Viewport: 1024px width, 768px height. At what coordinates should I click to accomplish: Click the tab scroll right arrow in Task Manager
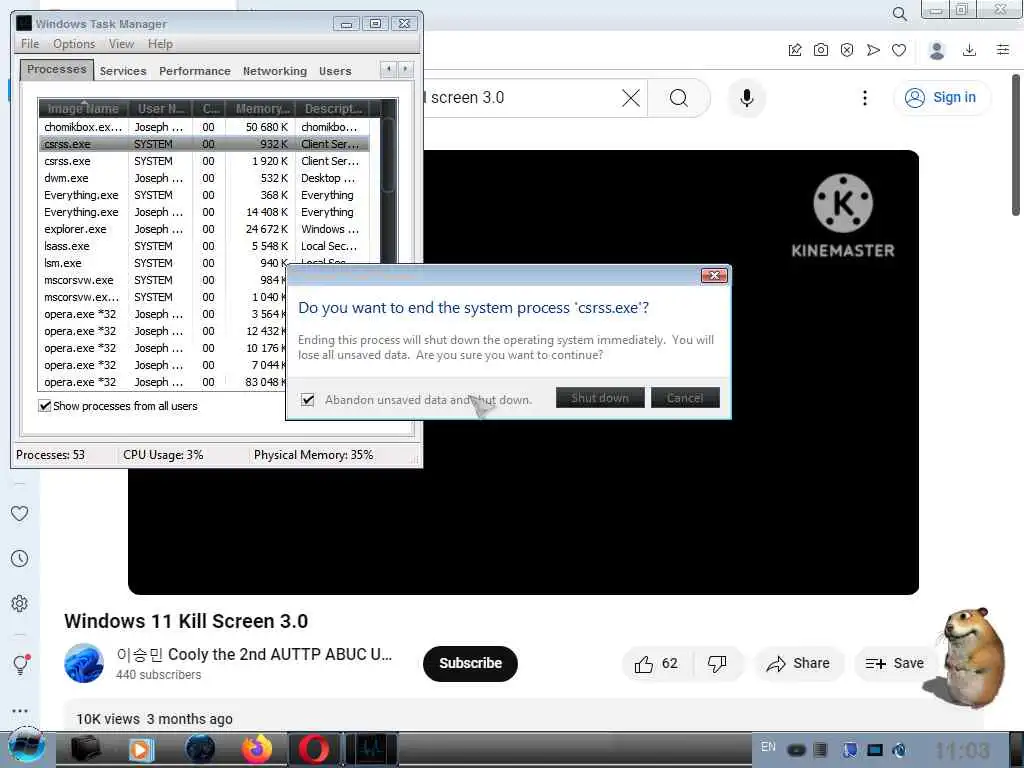pyautogui.click(x=406, y=69)
